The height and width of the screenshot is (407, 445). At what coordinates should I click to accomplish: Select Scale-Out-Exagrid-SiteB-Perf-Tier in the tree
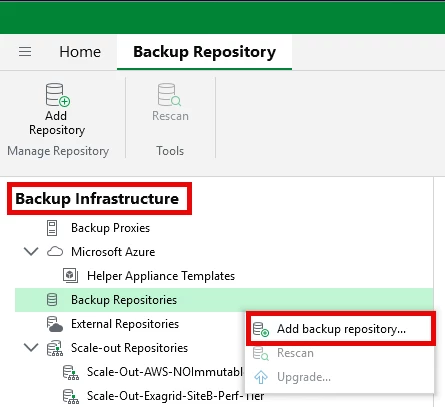coord(175,396)
